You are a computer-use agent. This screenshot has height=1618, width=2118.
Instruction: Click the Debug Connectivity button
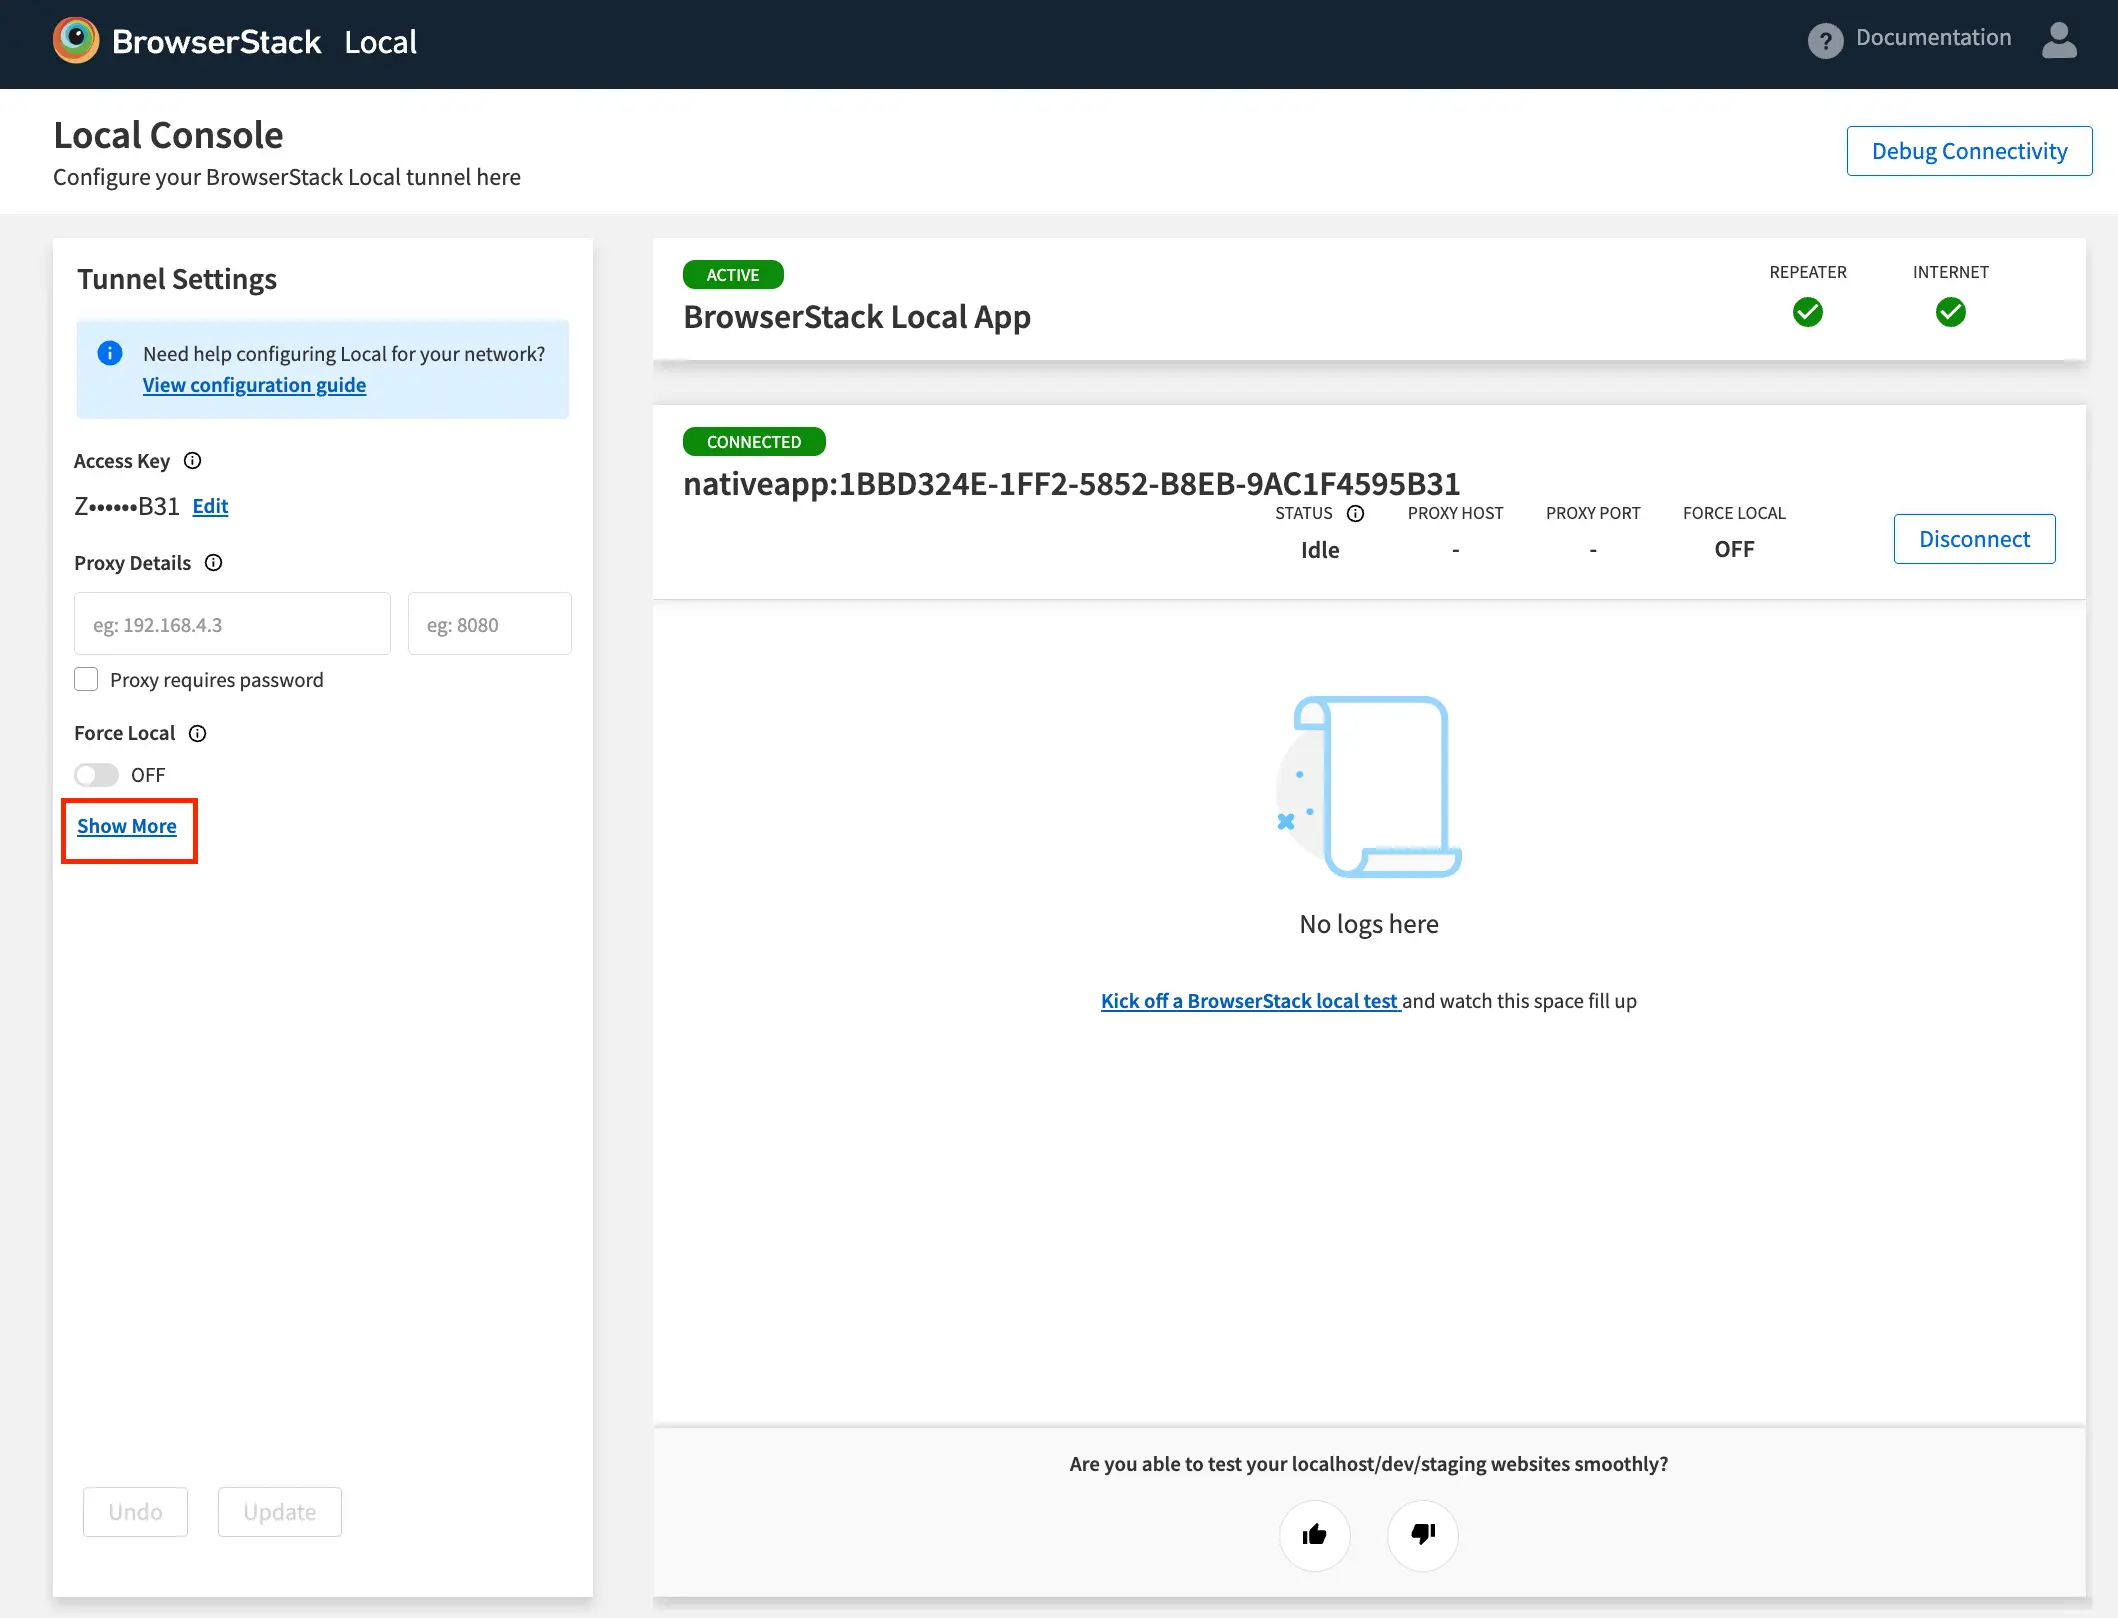point(1968,151)
